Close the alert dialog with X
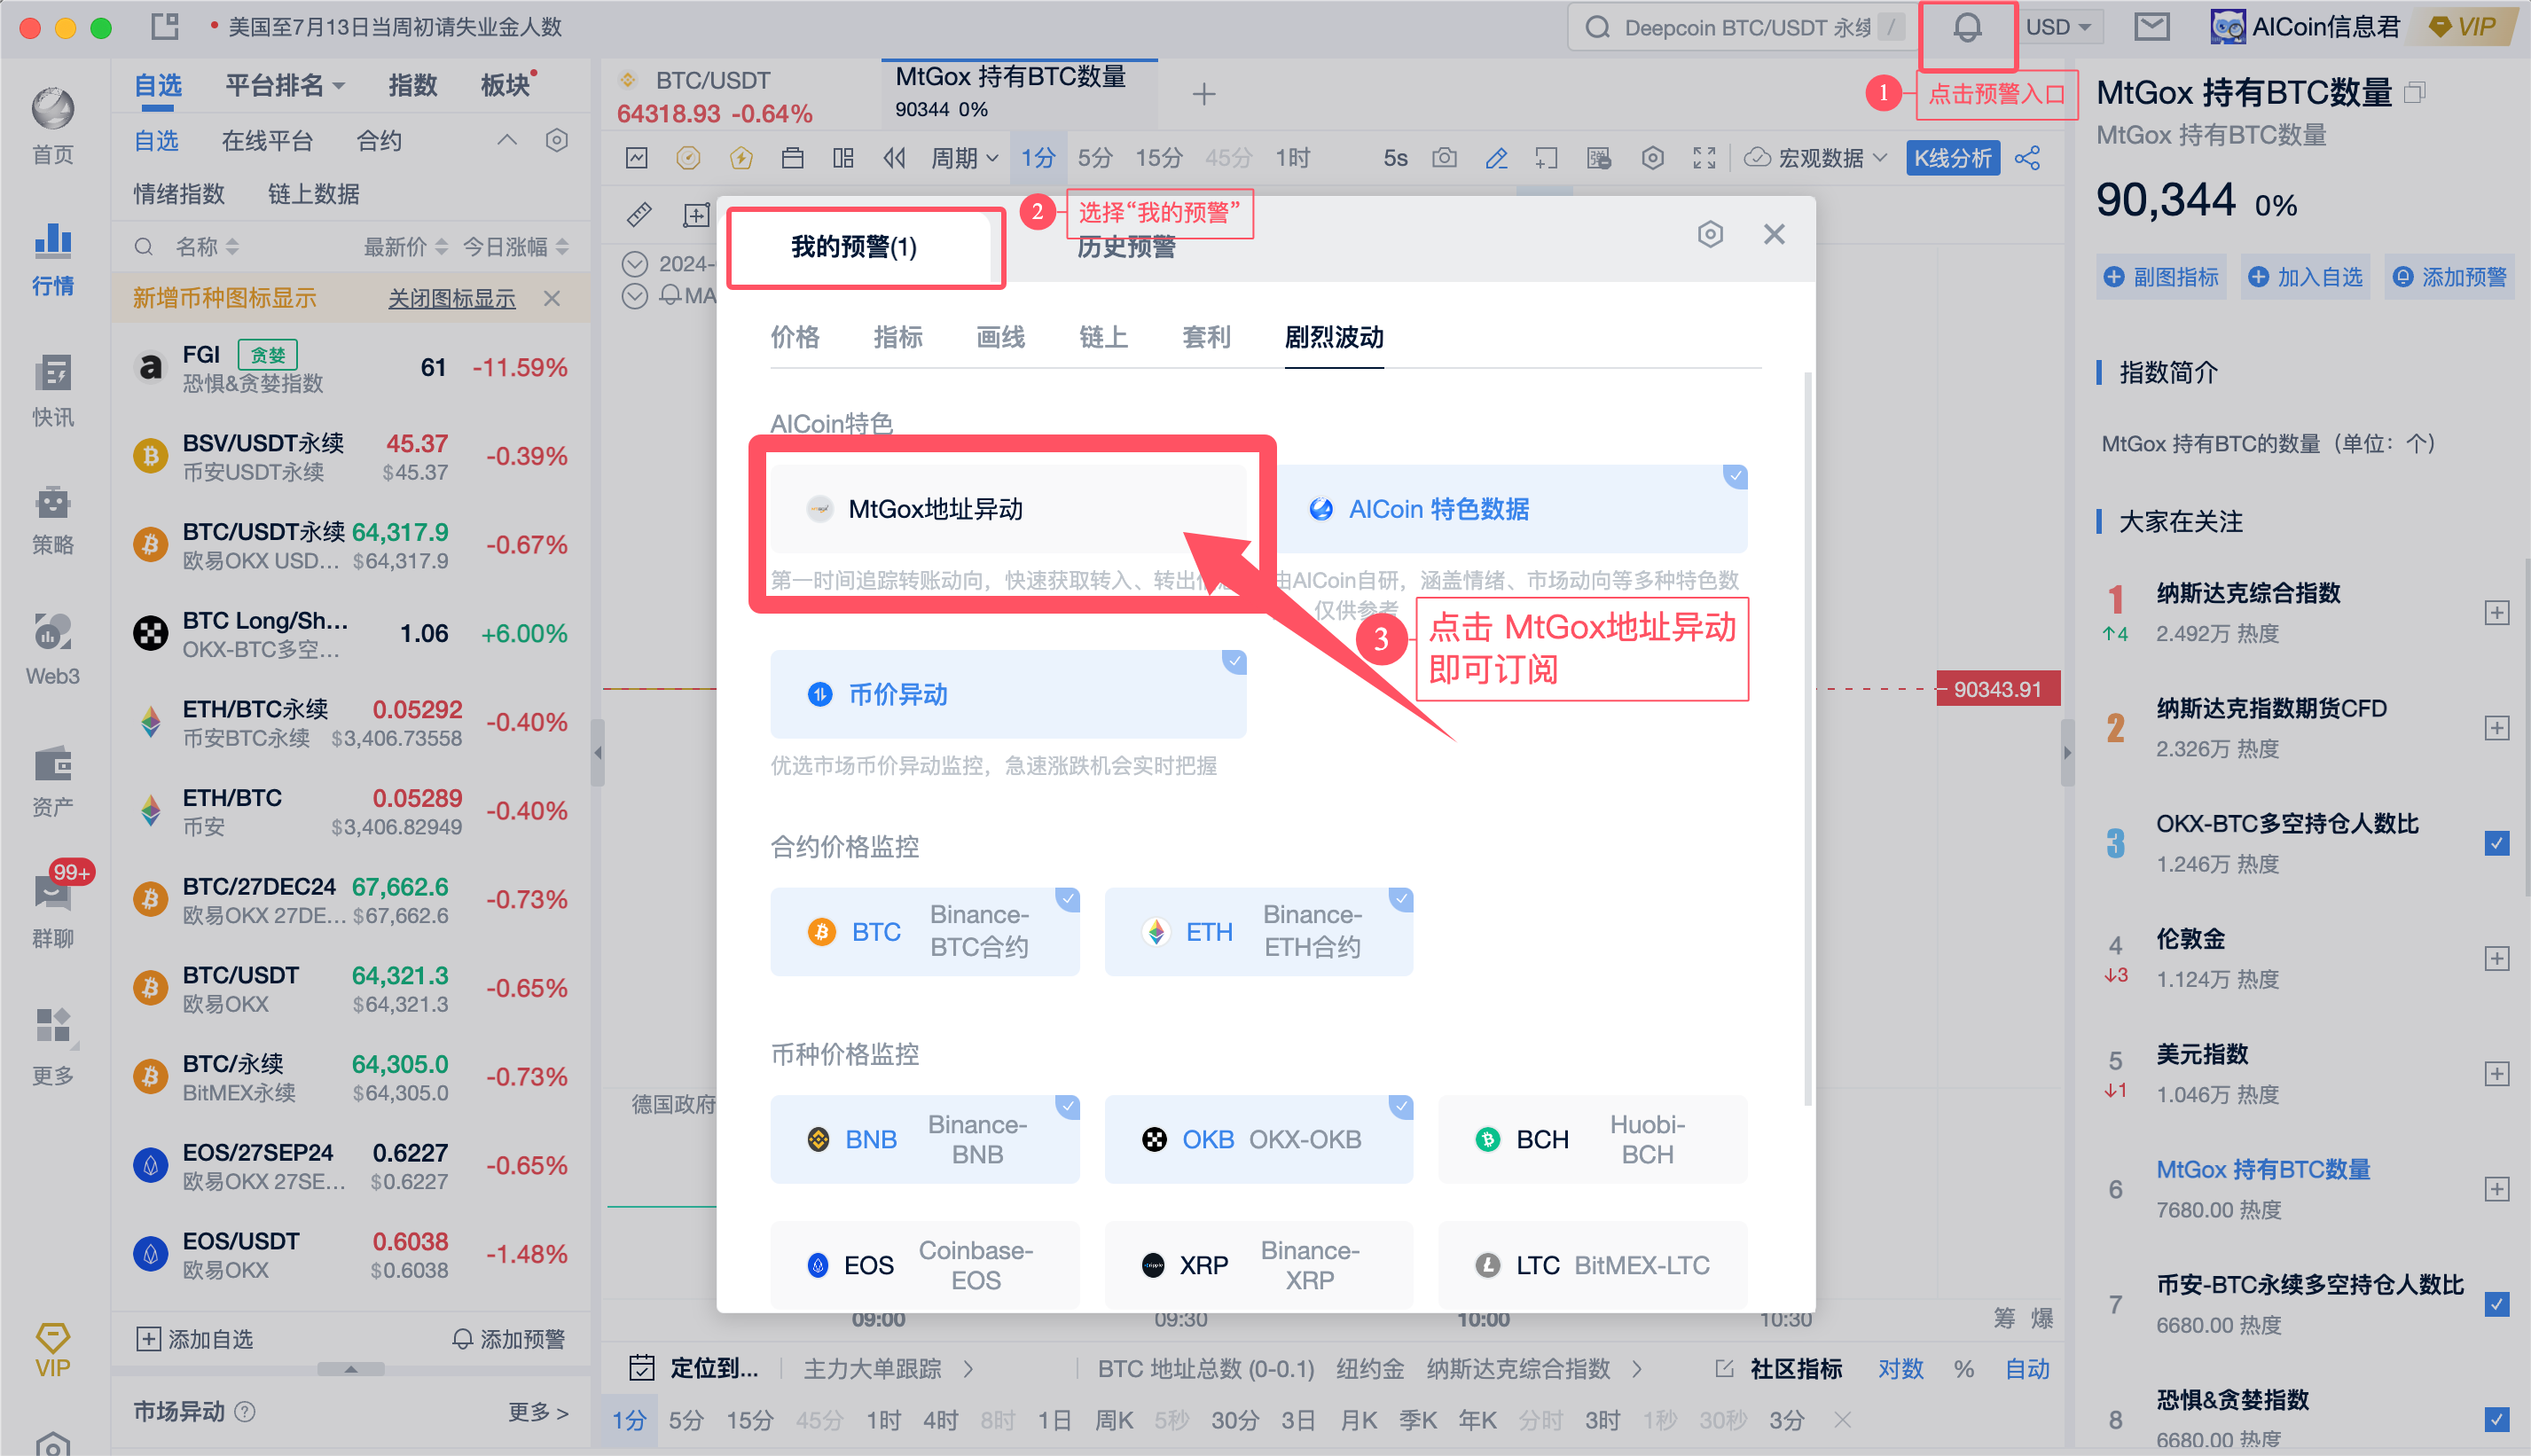This screenshot has height=1456, width=2531. point(1774,234)
